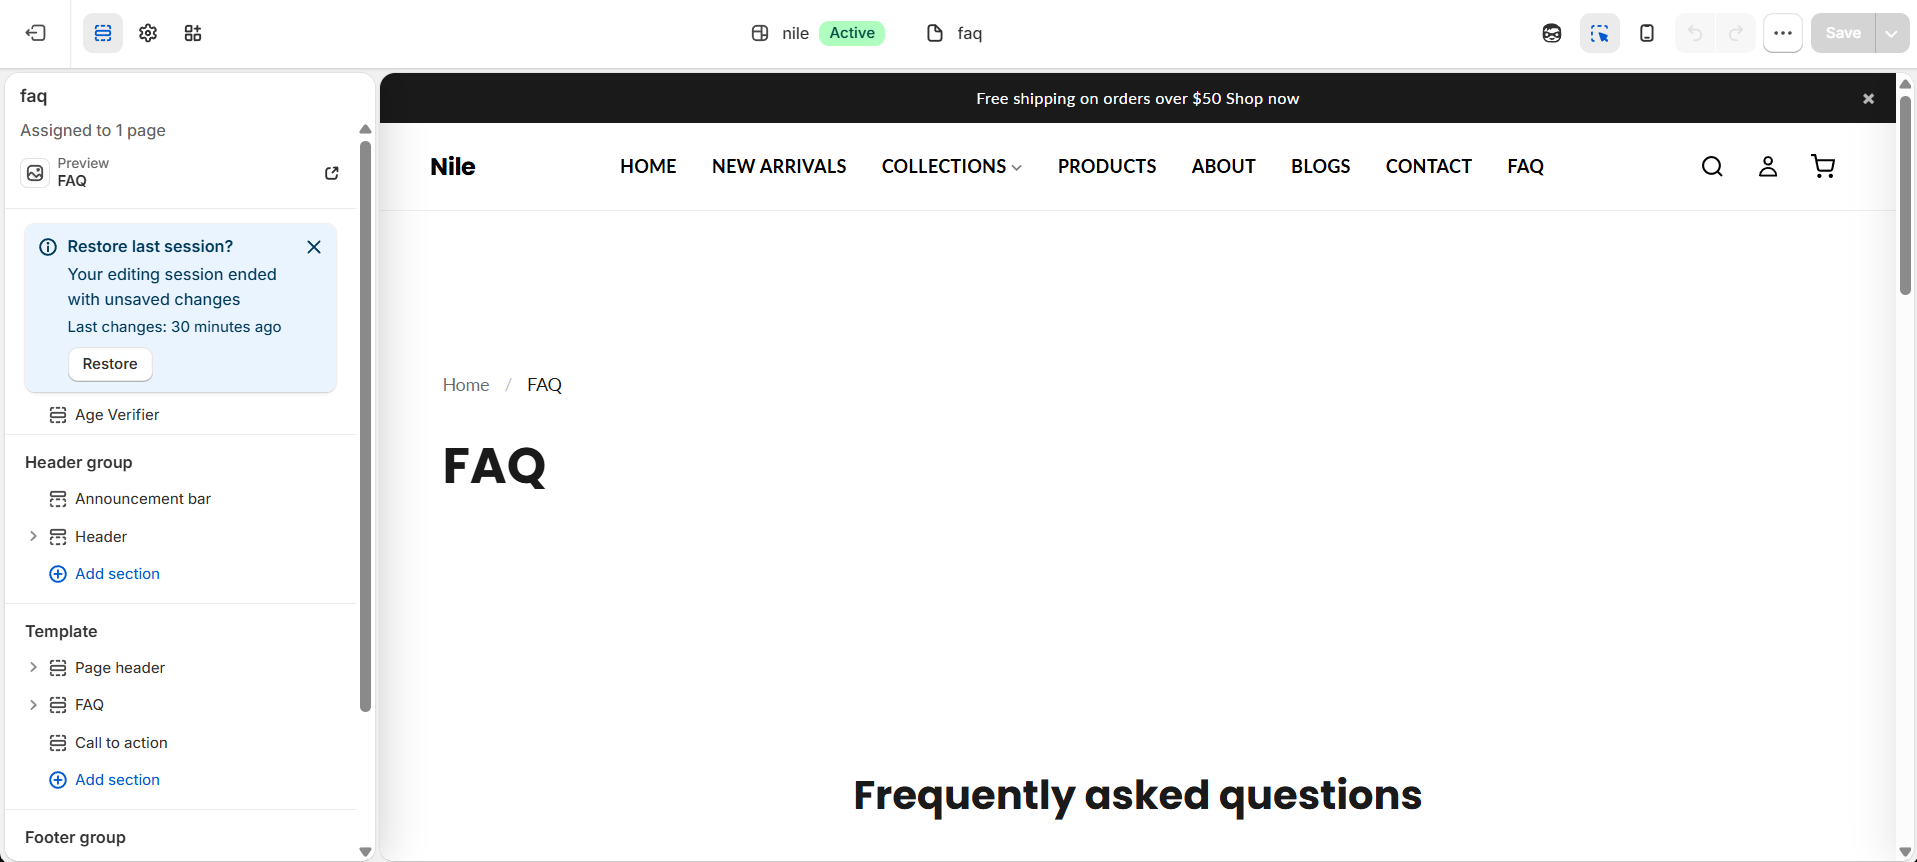Click the Shop now announcement text
The width and height of the screenshot is (1917, 862).
(x=1262, y=98)
